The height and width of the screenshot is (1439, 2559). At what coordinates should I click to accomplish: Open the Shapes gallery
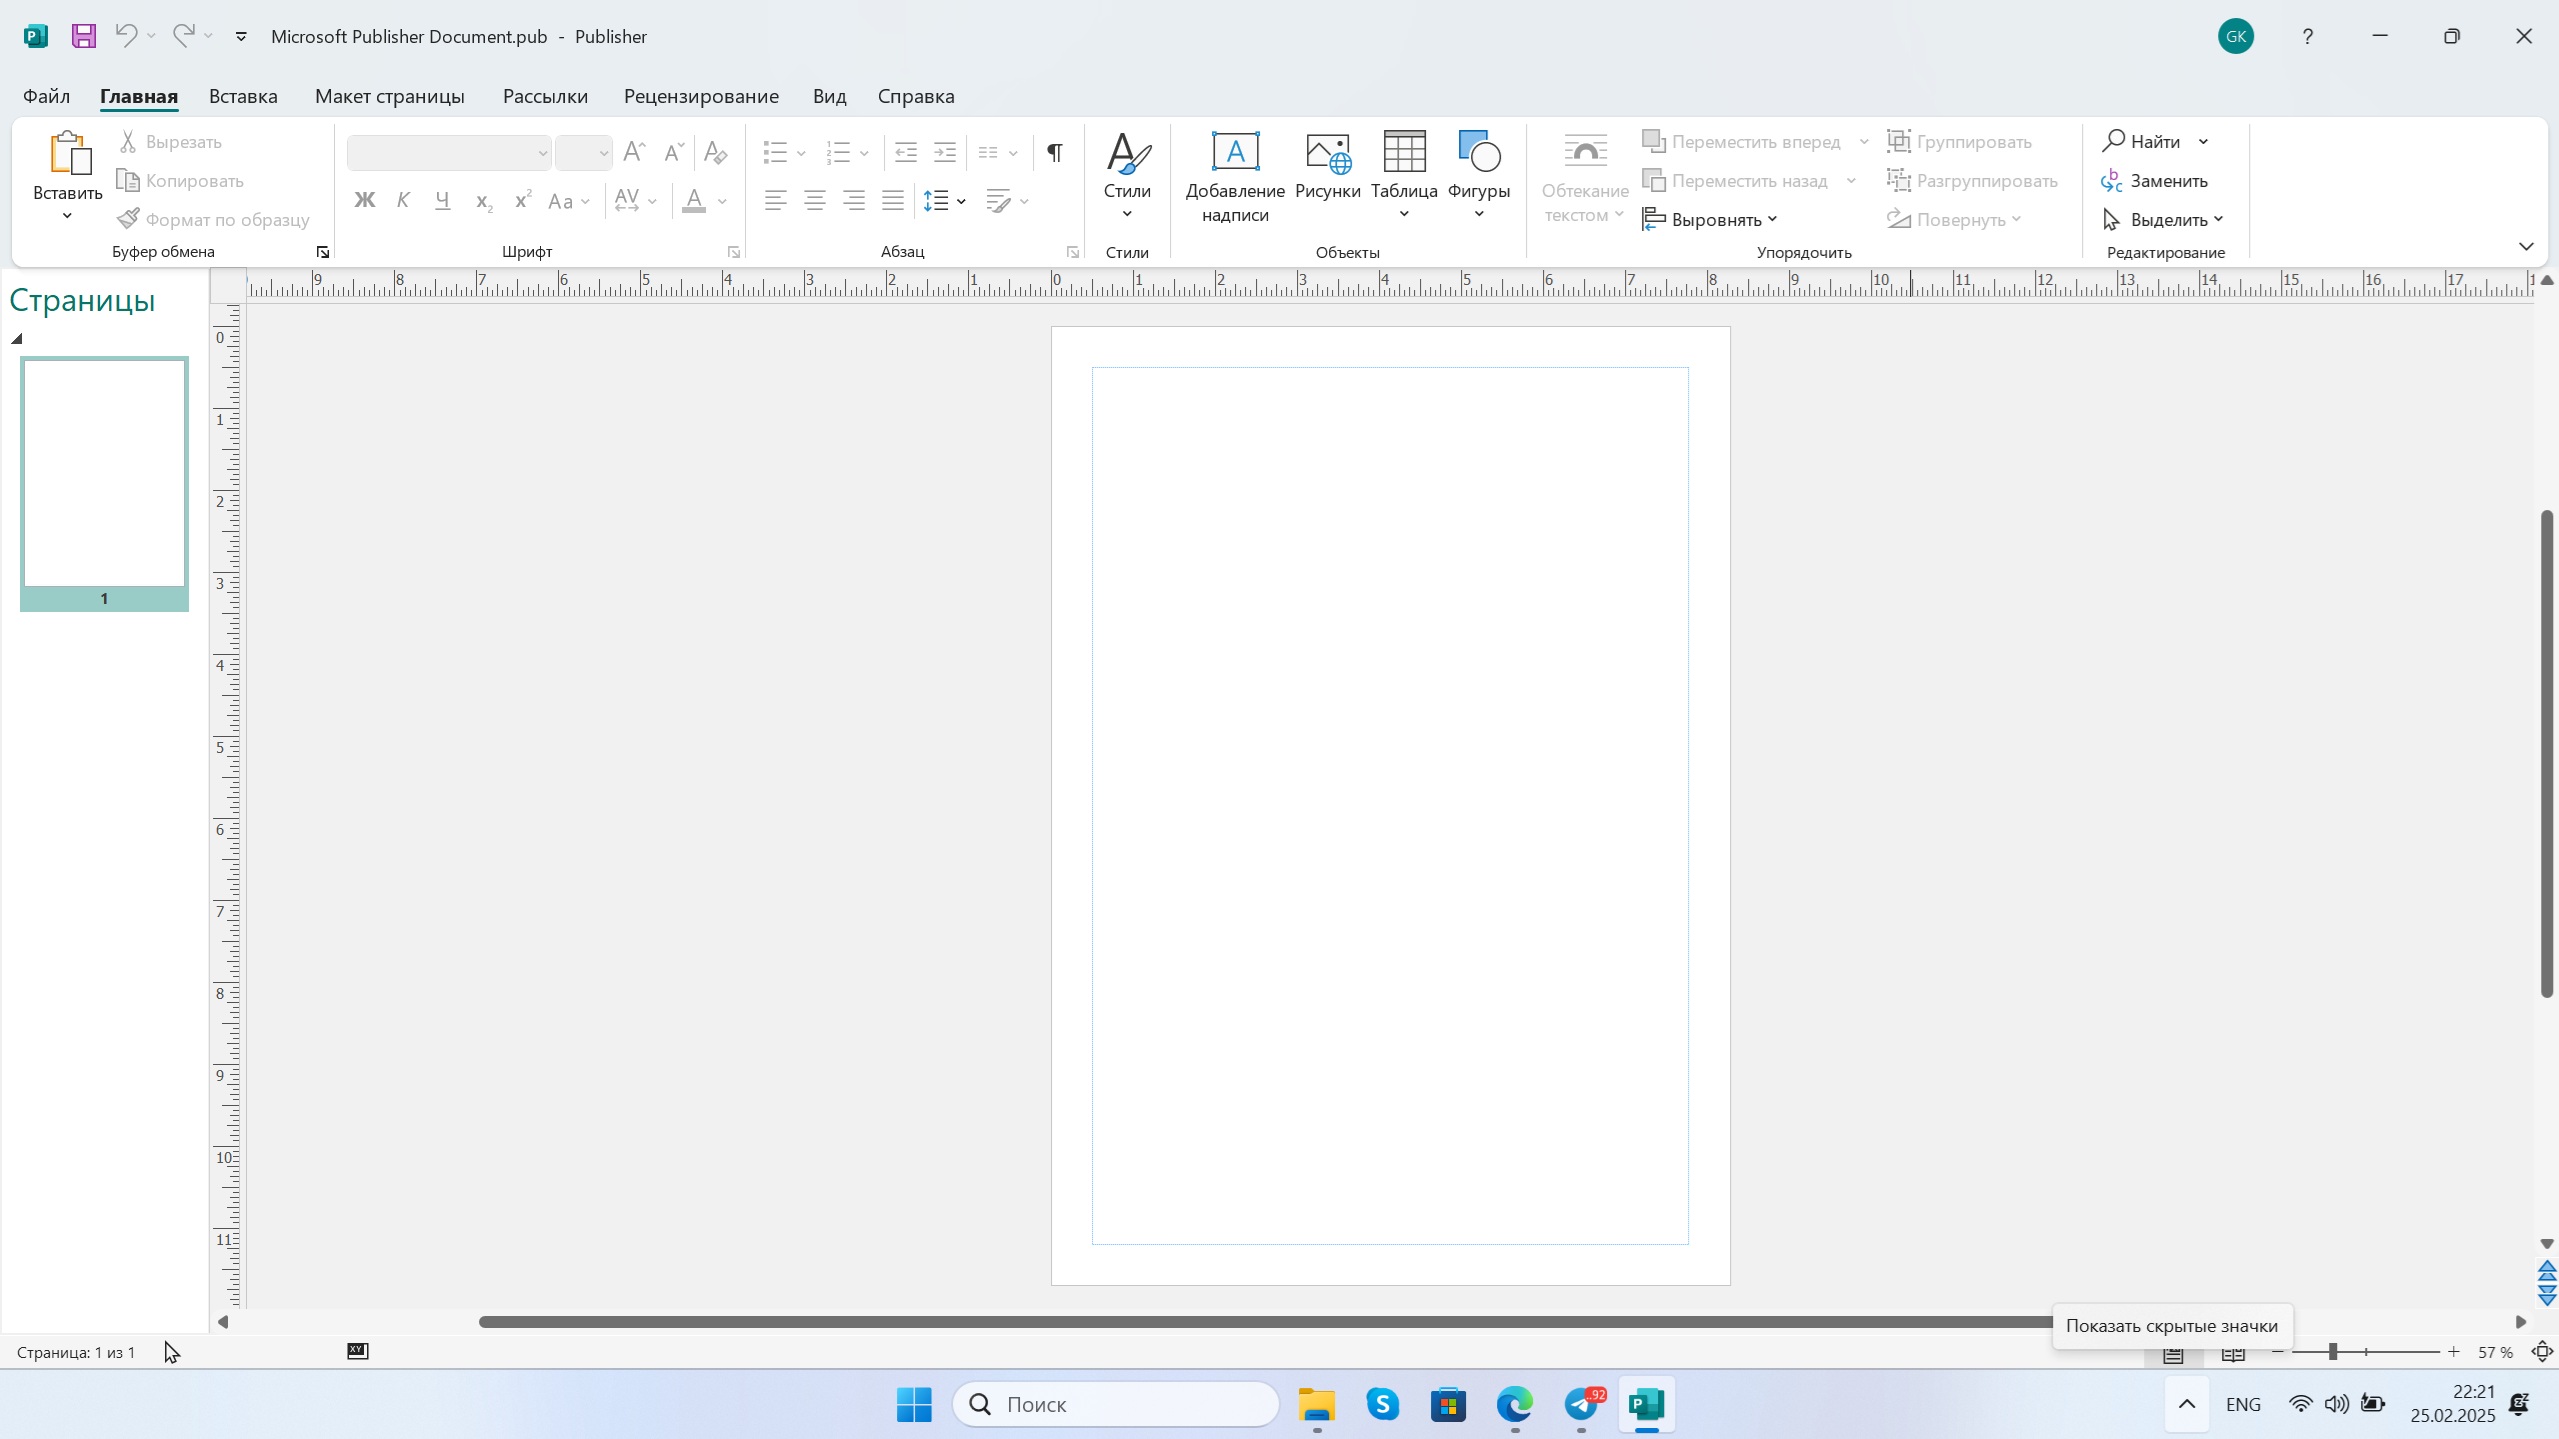(x=1478, y=153)
